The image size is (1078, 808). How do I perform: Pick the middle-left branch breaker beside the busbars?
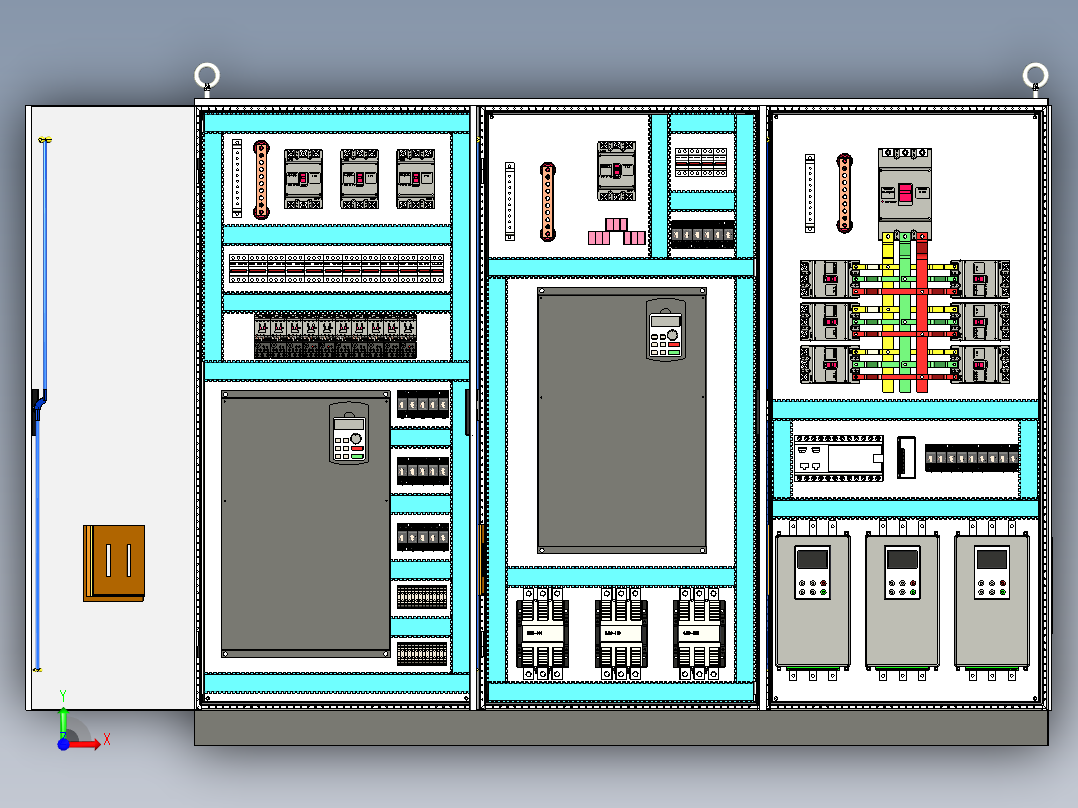(x=830, y=322)
